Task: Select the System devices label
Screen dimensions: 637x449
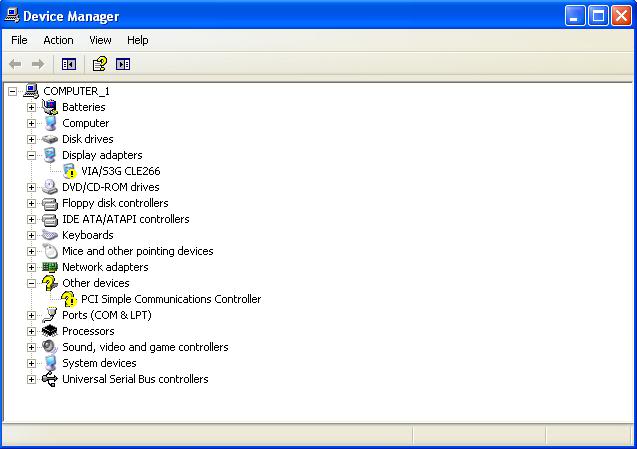Action: 99,363
